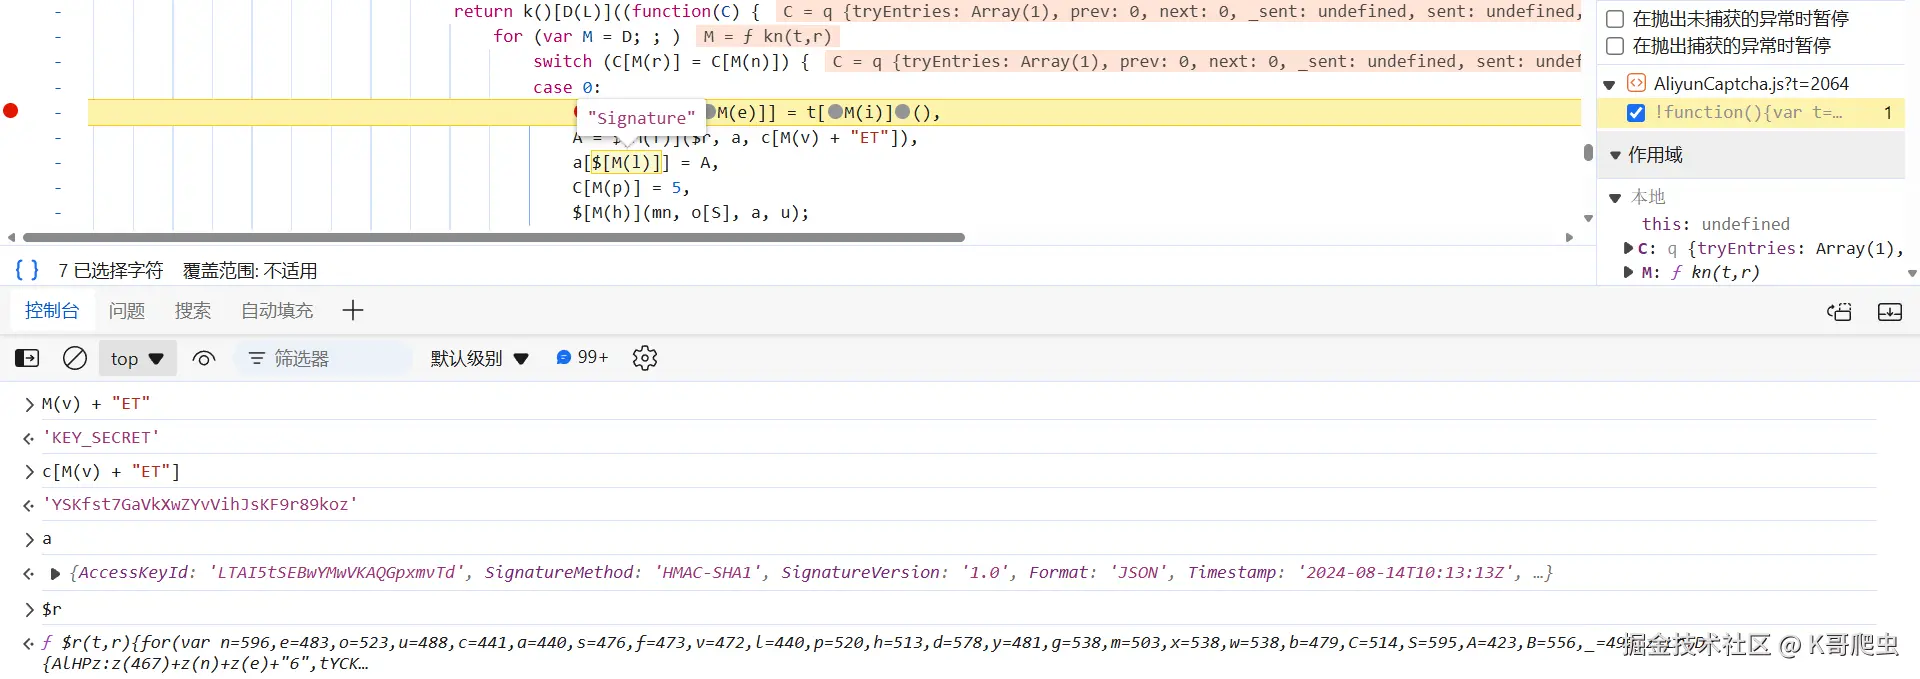Click the 'case 0:' code line

pyautogui.click(x=567, y=87)
